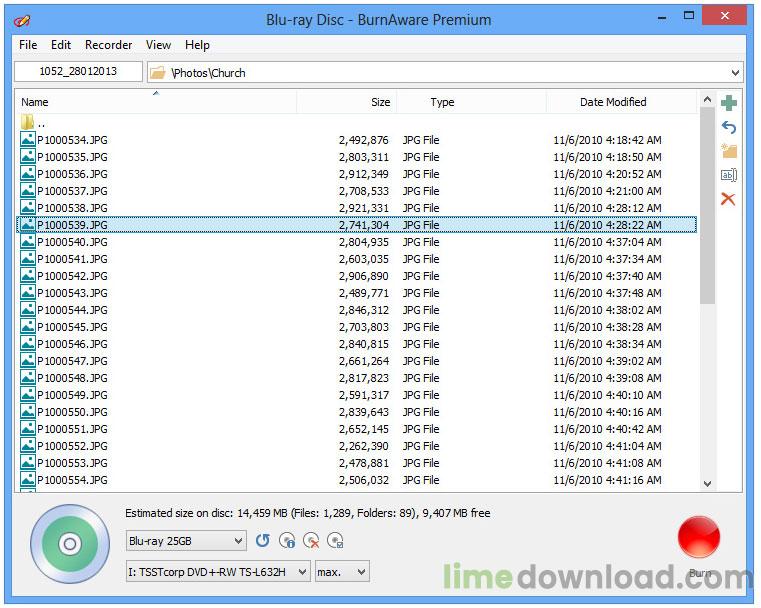Open the Edit menu
This screenshot has height=608, width=761.
coord(61,45)
